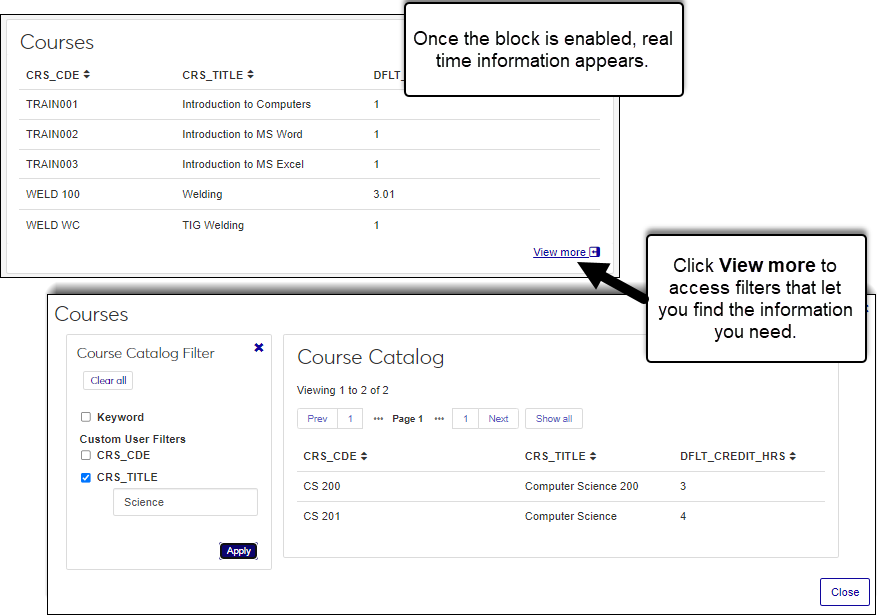Go to previous page with Prev
This screenshot has height=615, width=886.
click(x=317, y=419)
